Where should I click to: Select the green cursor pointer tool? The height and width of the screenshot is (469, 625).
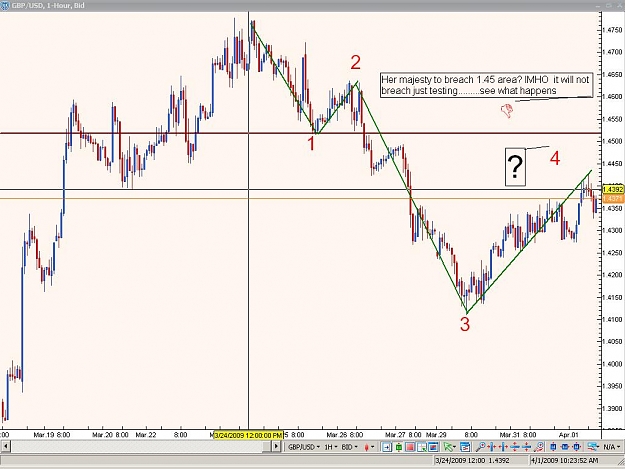(x=448, y=447)
